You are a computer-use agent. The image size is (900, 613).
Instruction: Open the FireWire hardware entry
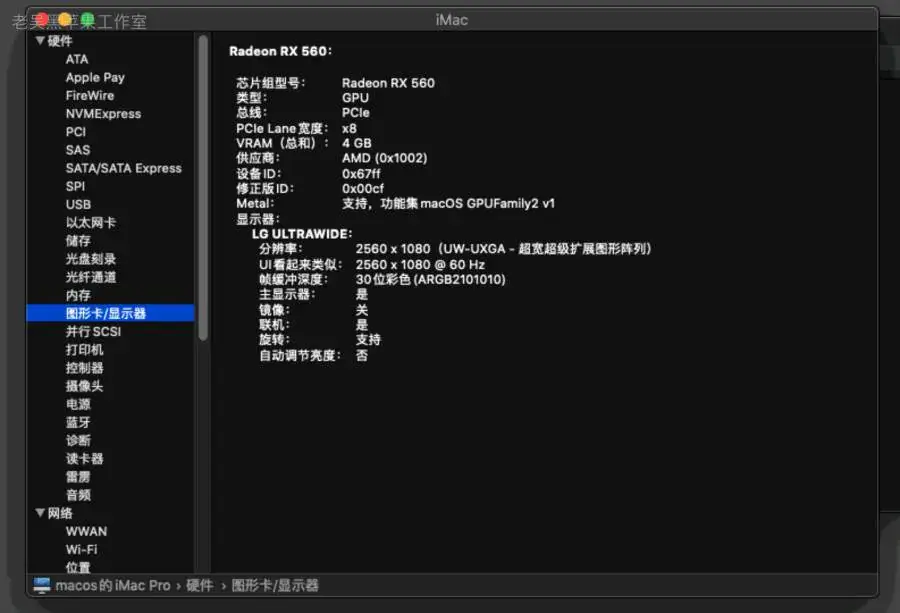(90, 95)
